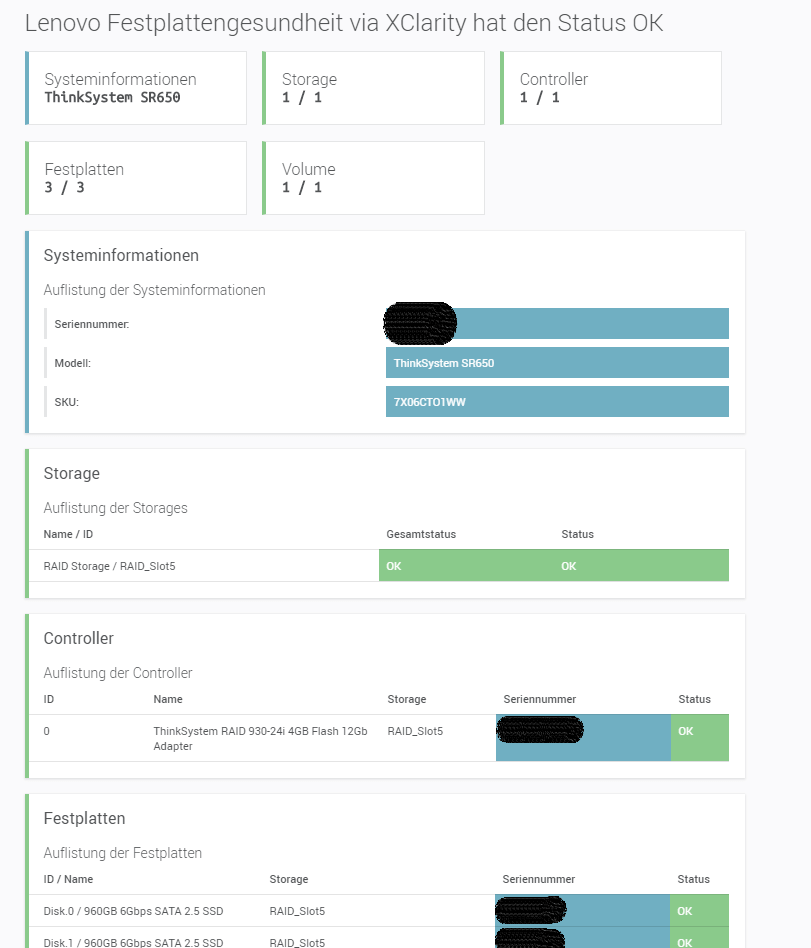Click the Name / ID header in Storage
This screenshot has height=948, width=811.
click(x=72, y=534)
